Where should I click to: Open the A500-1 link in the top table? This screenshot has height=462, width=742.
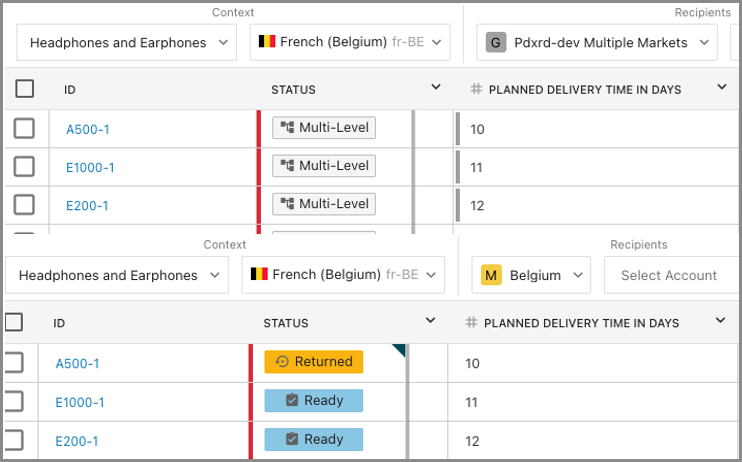coord(88,129)
